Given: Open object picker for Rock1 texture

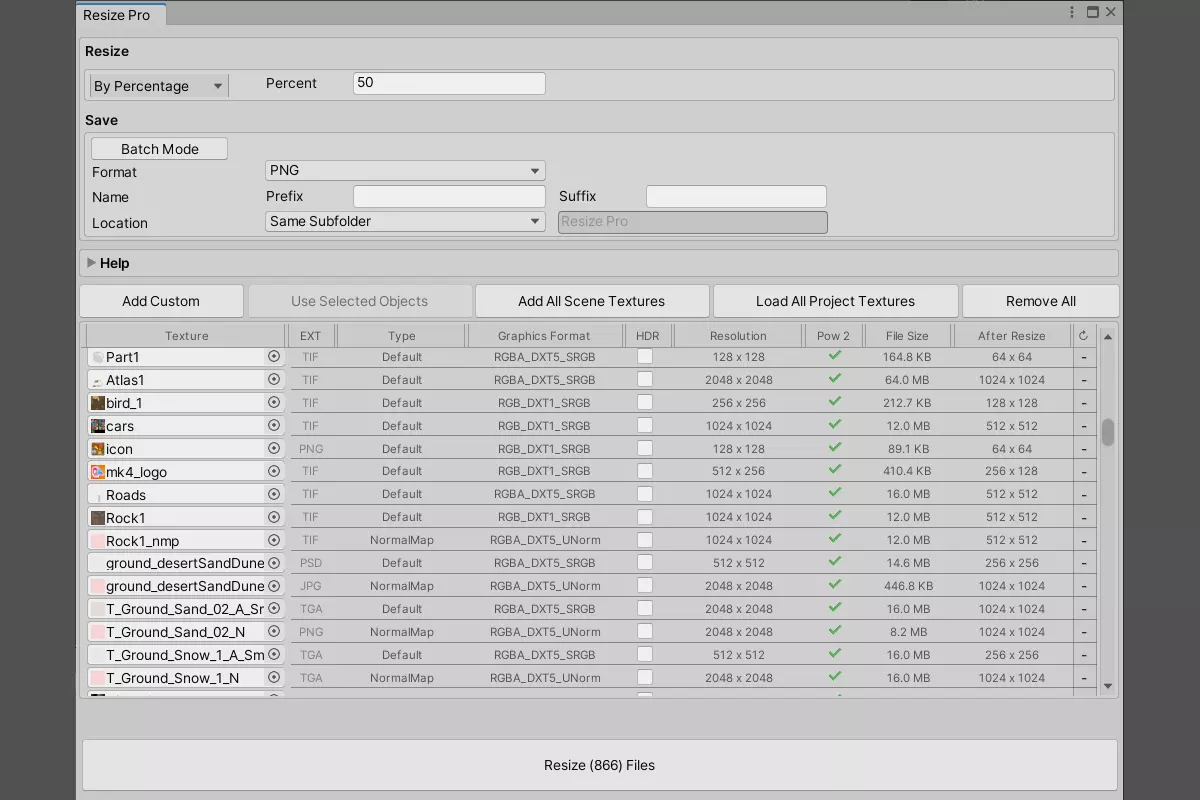Looking at the screenshot, I should click(x=274, y=518).
